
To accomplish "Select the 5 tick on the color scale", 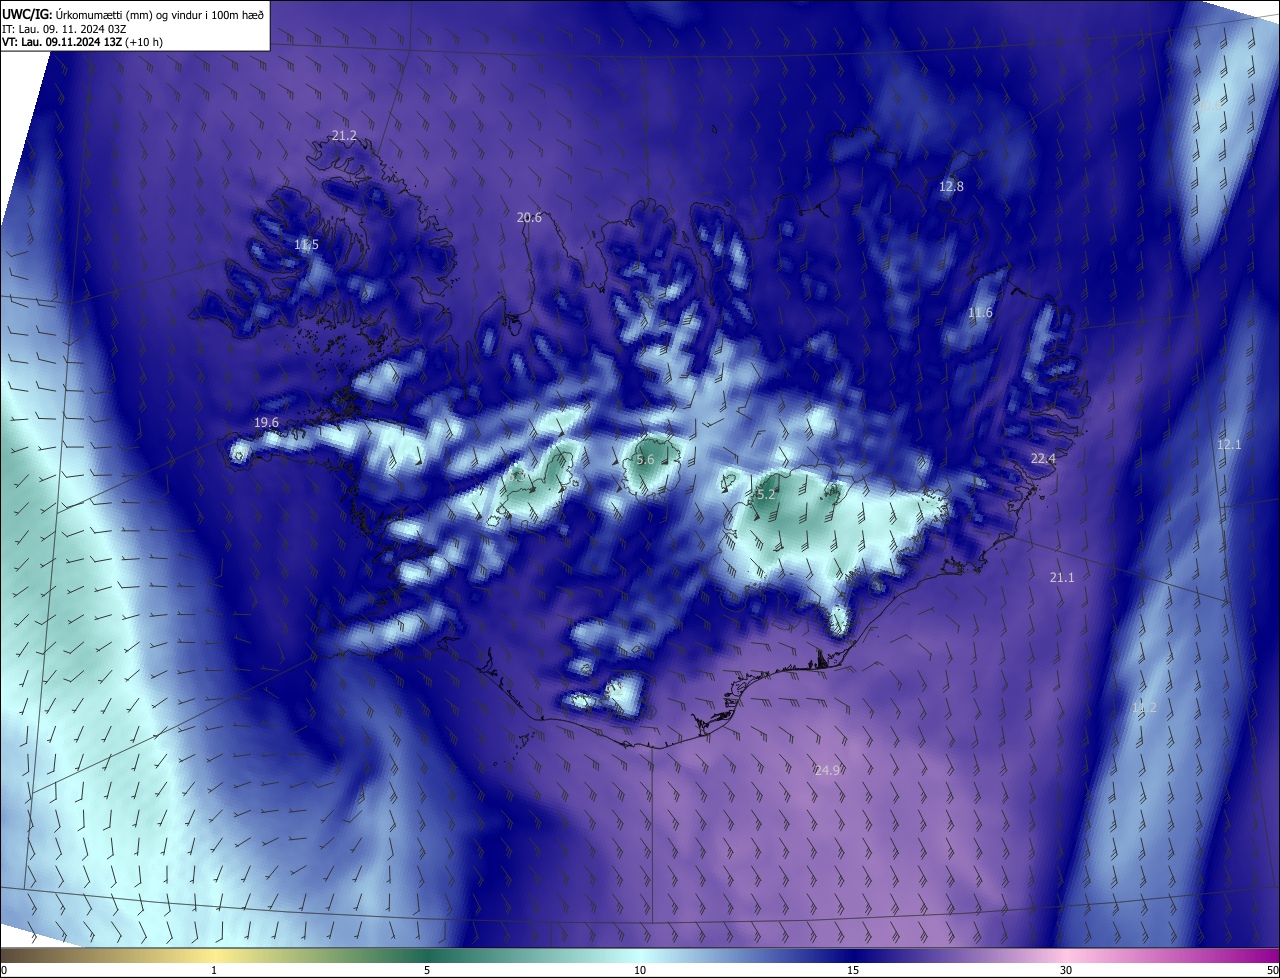I will 427,970.
